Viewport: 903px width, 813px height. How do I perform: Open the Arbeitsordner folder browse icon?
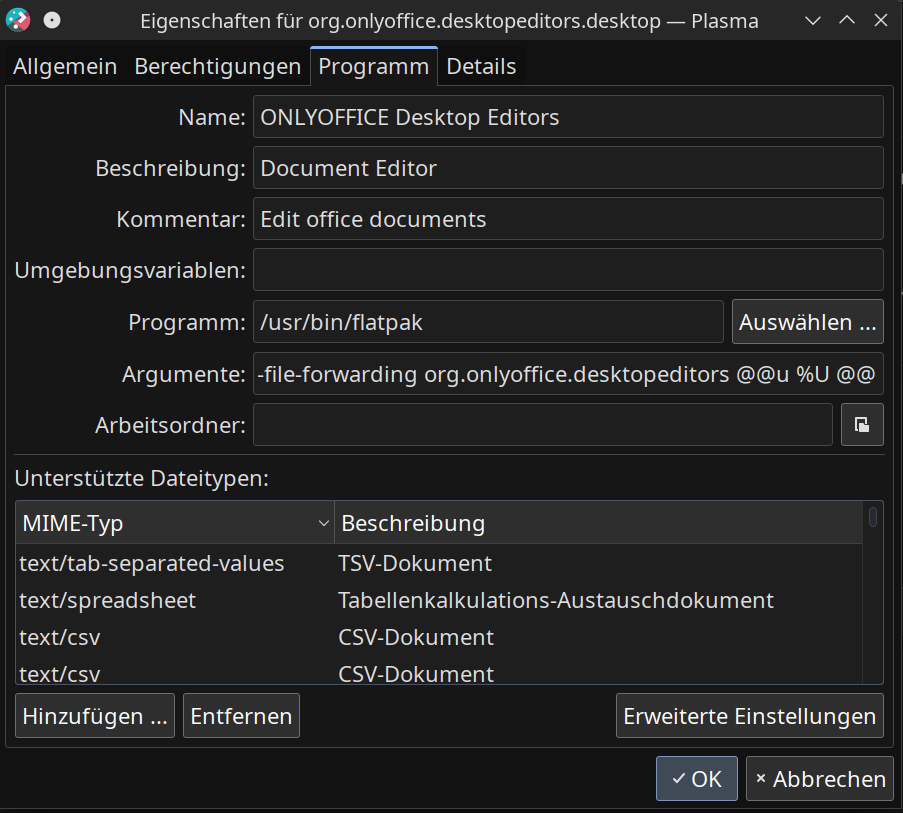click(861, 425)
